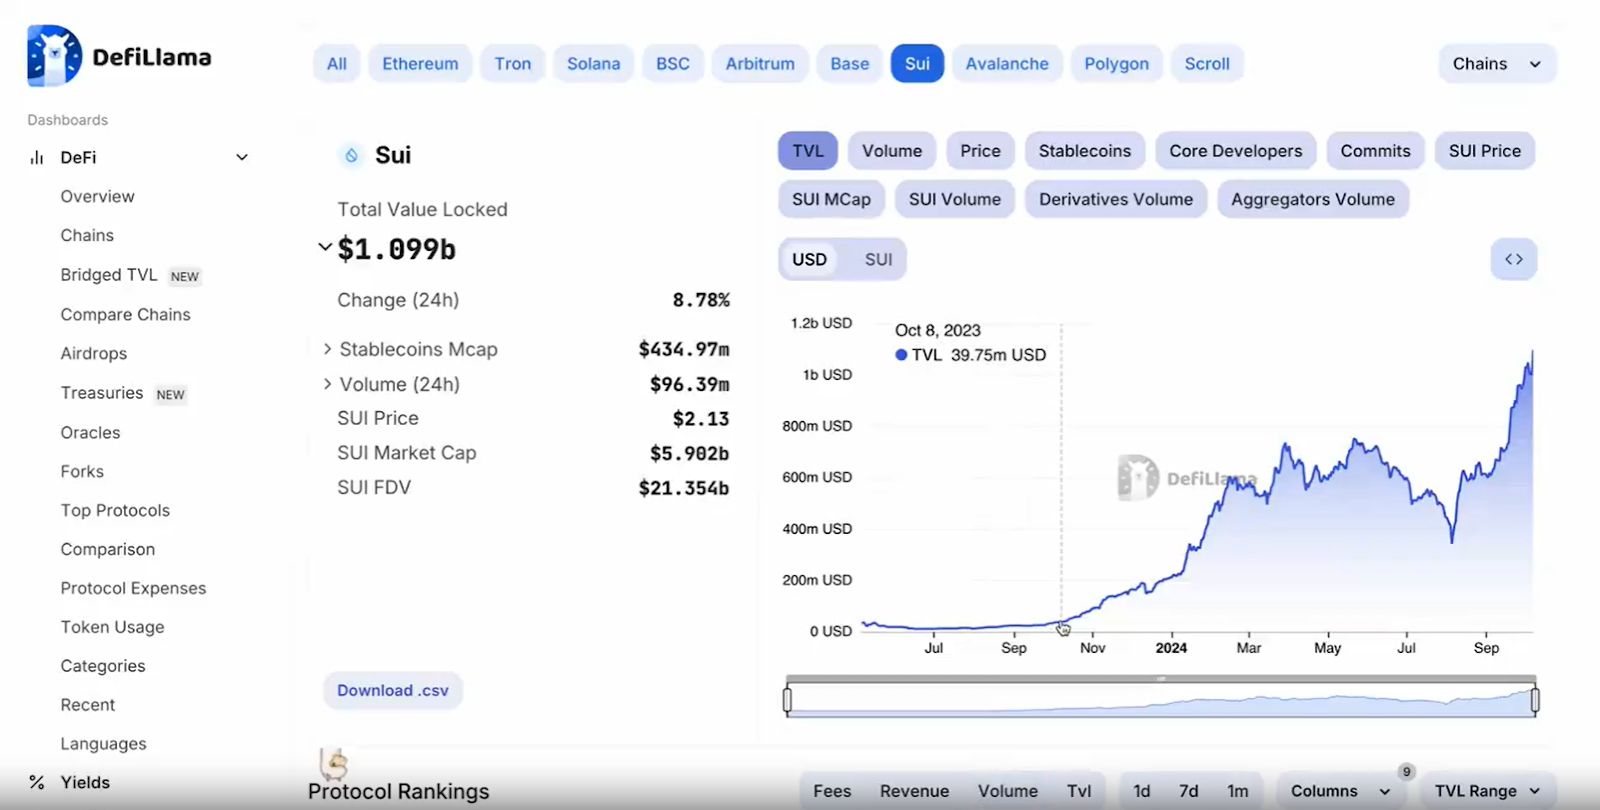1600x810 pixels.
Task: Toggle the Derivatives Volume chart series
Action: coord(1116,199)
